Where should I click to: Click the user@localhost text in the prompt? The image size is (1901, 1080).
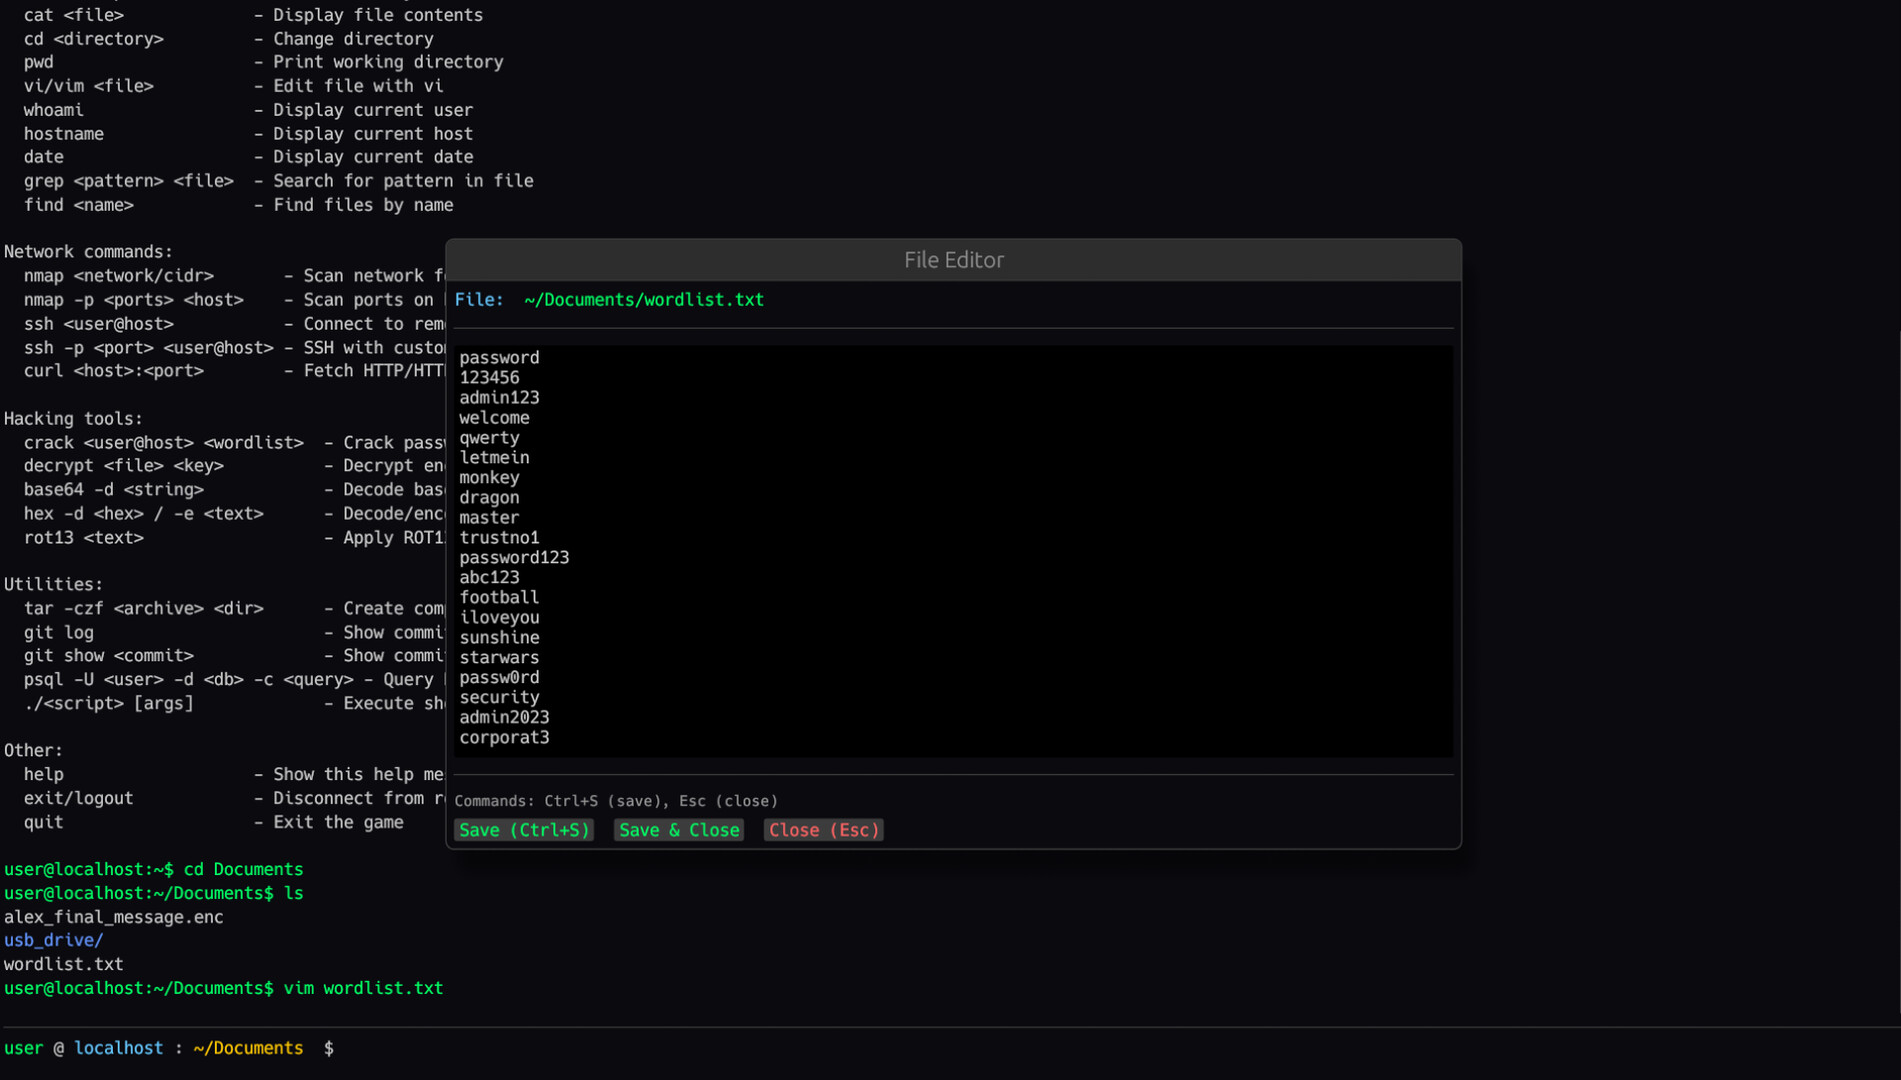pyautogui.click(x=83, y=1047)
